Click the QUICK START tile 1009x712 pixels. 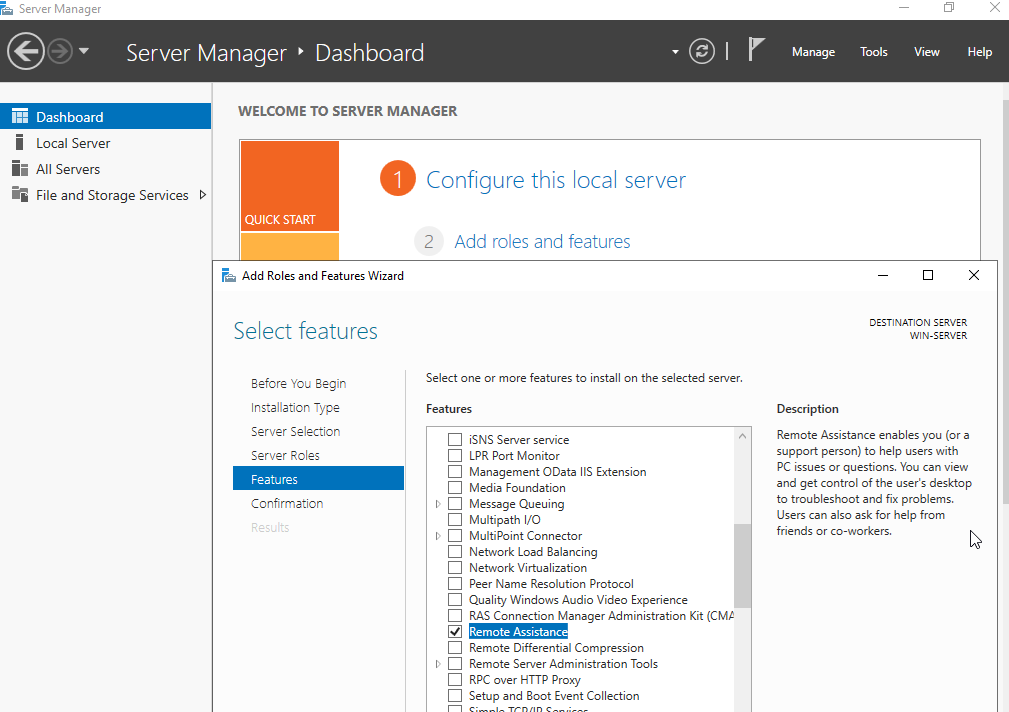click(290, 186)
